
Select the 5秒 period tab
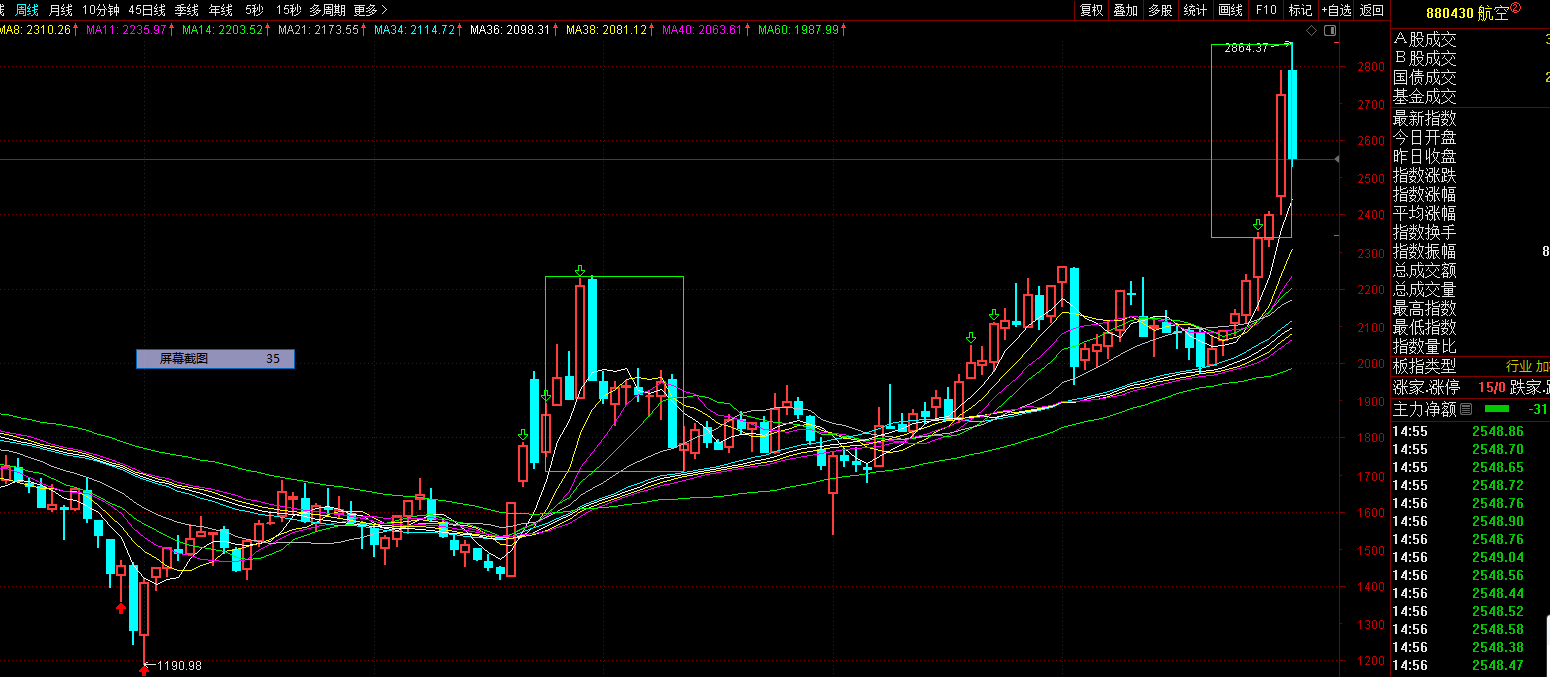tap(255, 10)
